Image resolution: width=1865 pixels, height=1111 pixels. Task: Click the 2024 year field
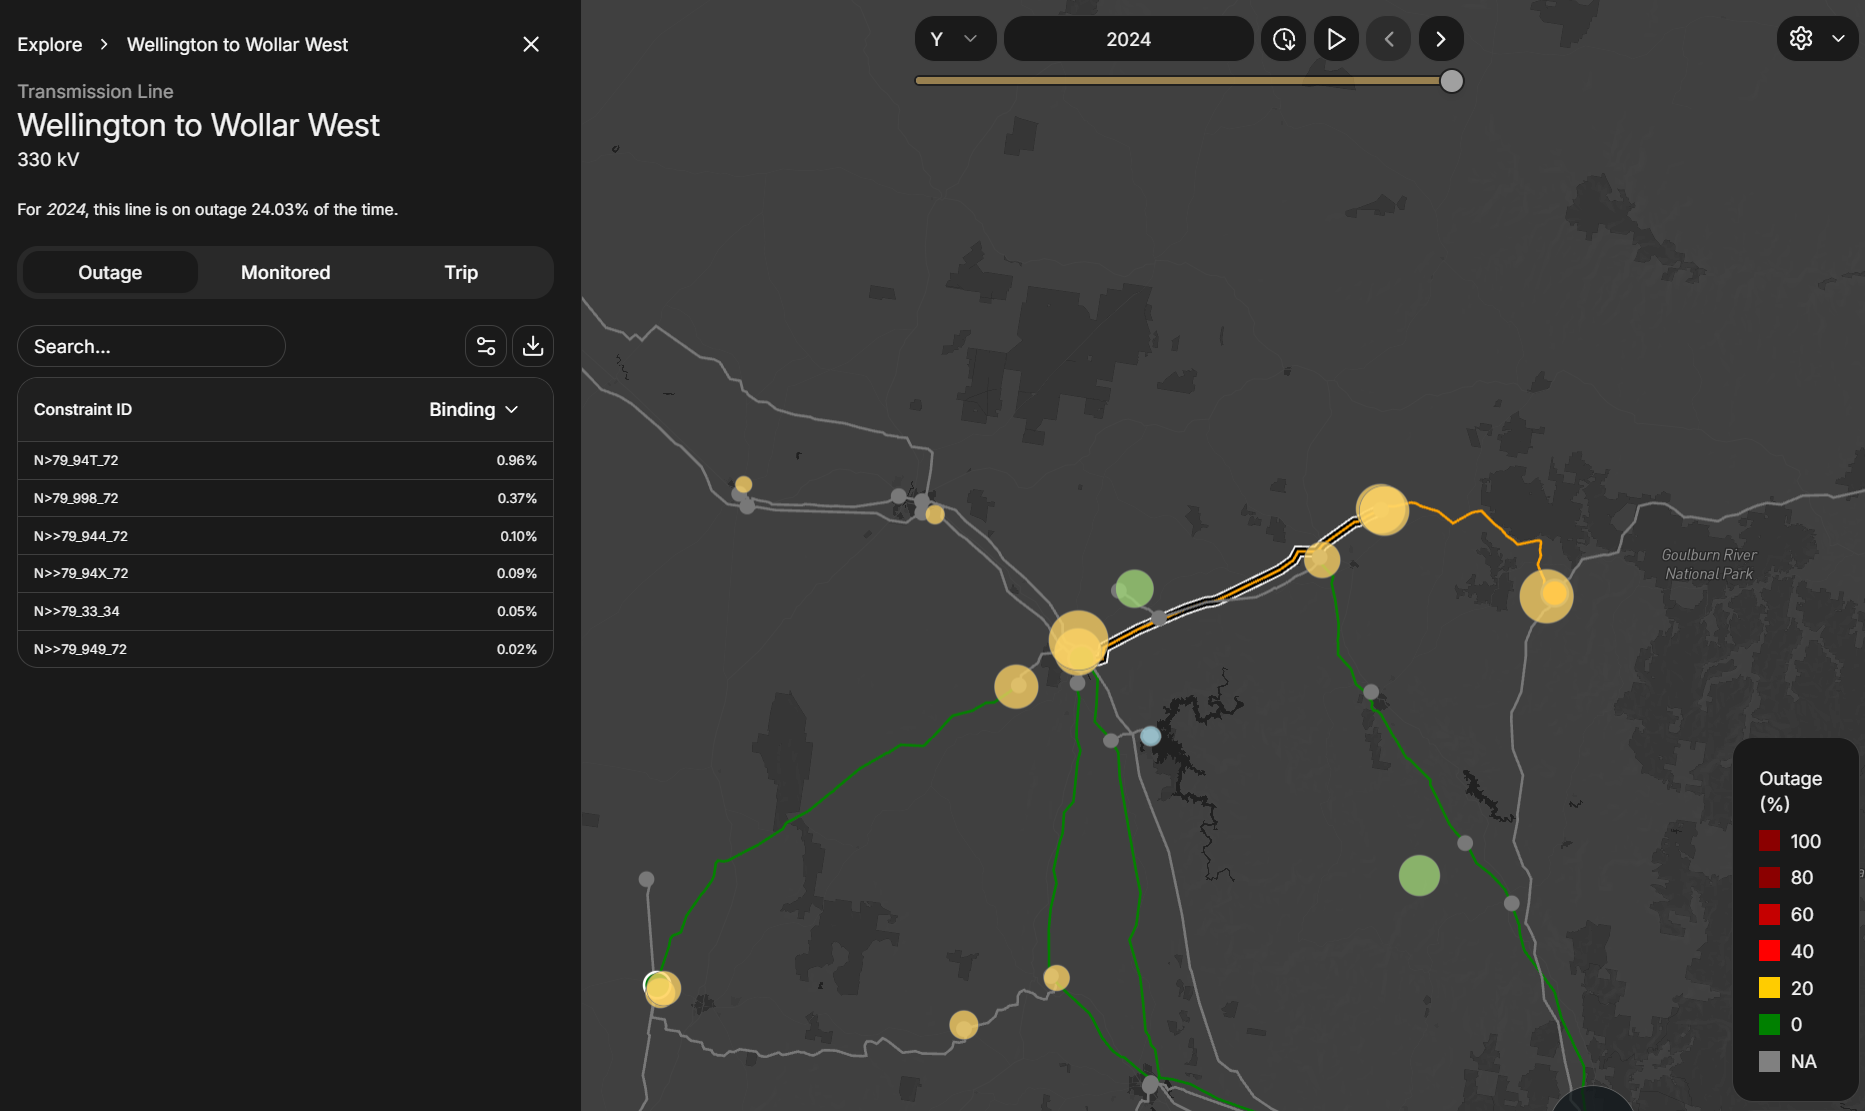[1128, 39]
